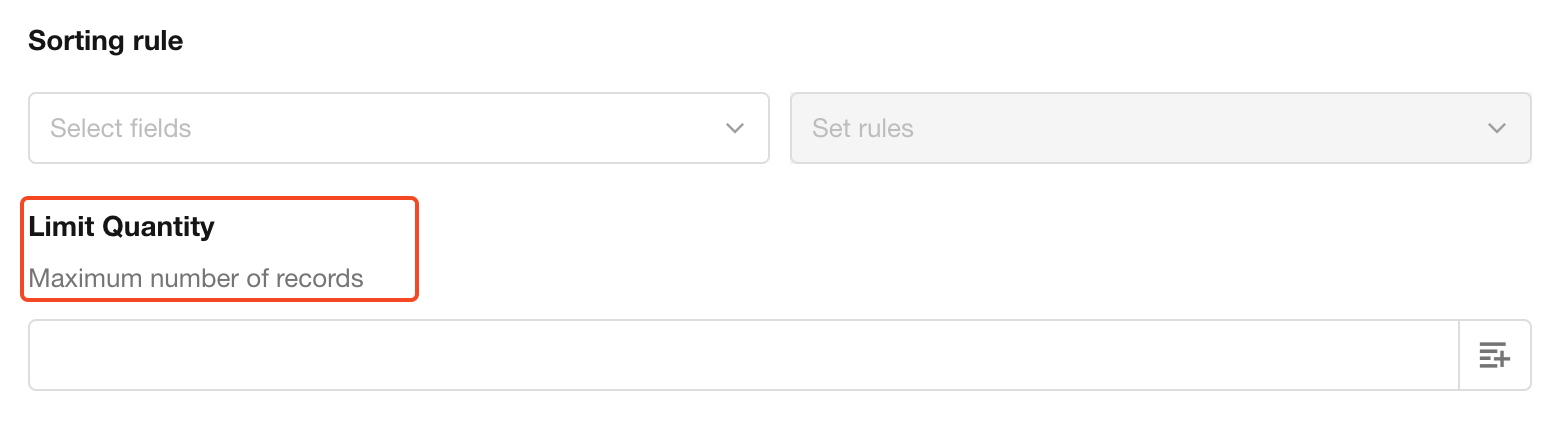This screenshot has width=1550, height=430.
Task: Click the Select fields chevron arrow
Action: click(x=735, y=128)
